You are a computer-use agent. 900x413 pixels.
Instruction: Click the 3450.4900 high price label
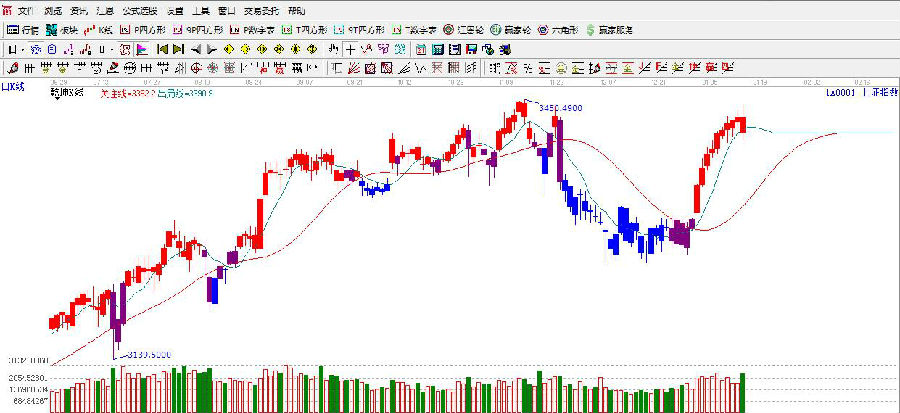tap(561, 106)
